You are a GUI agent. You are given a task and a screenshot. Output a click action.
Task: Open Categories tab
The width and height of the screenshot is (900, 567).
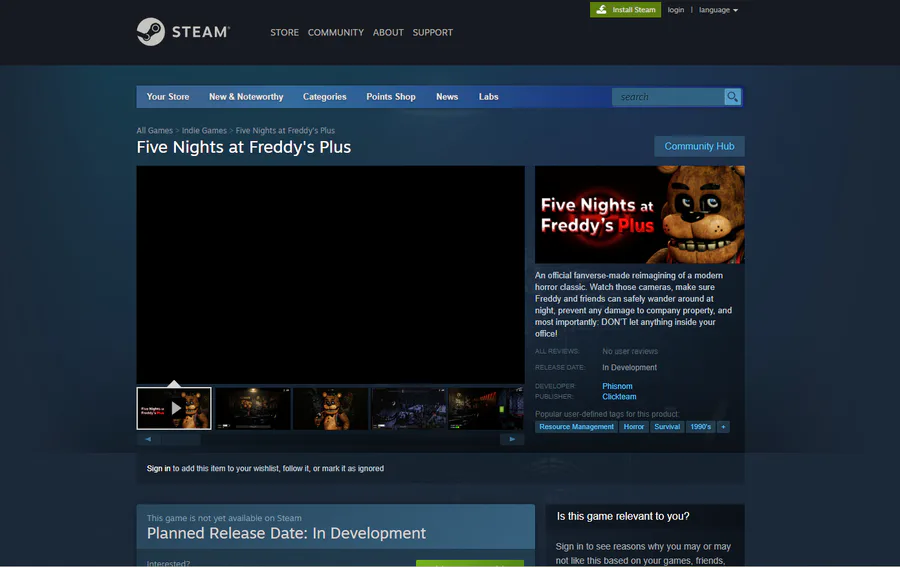325,97
